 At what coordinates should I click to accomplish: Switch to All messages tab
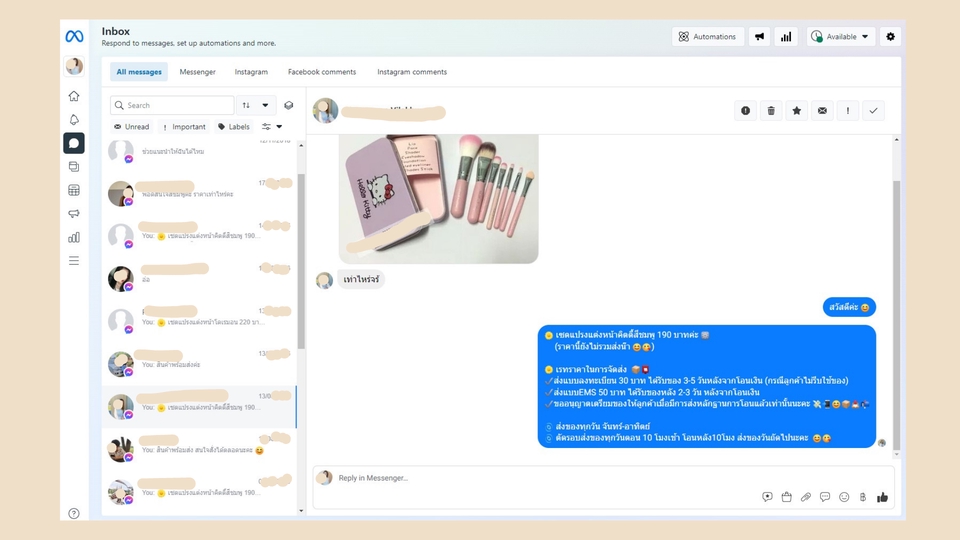tap(139, 72)
